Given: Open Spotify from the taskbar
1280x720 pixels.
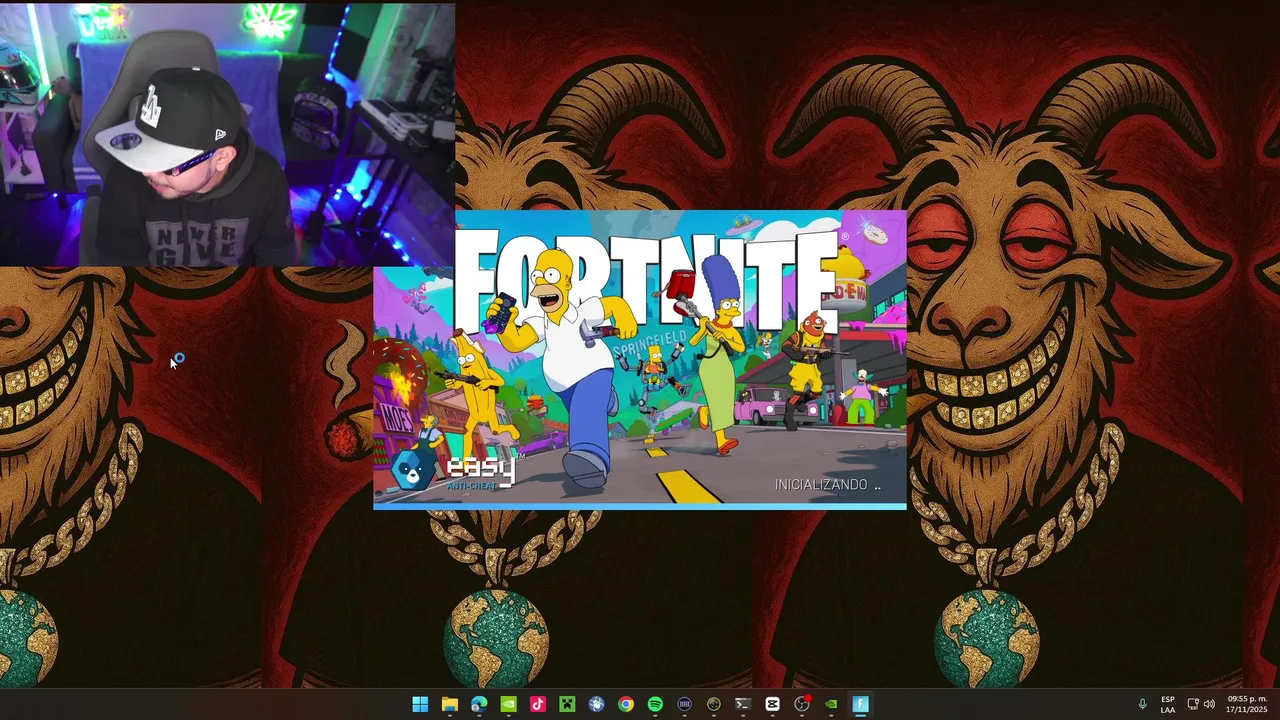Looking at the screenshot, I should 655,704.
